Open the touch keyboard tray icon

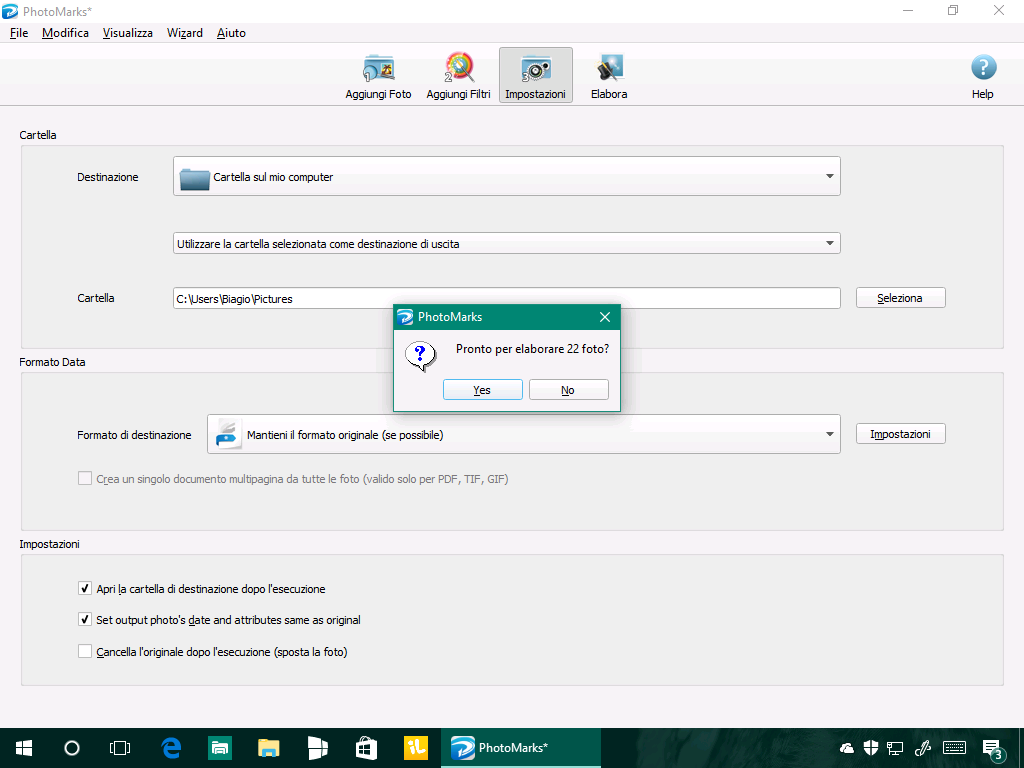954,748
